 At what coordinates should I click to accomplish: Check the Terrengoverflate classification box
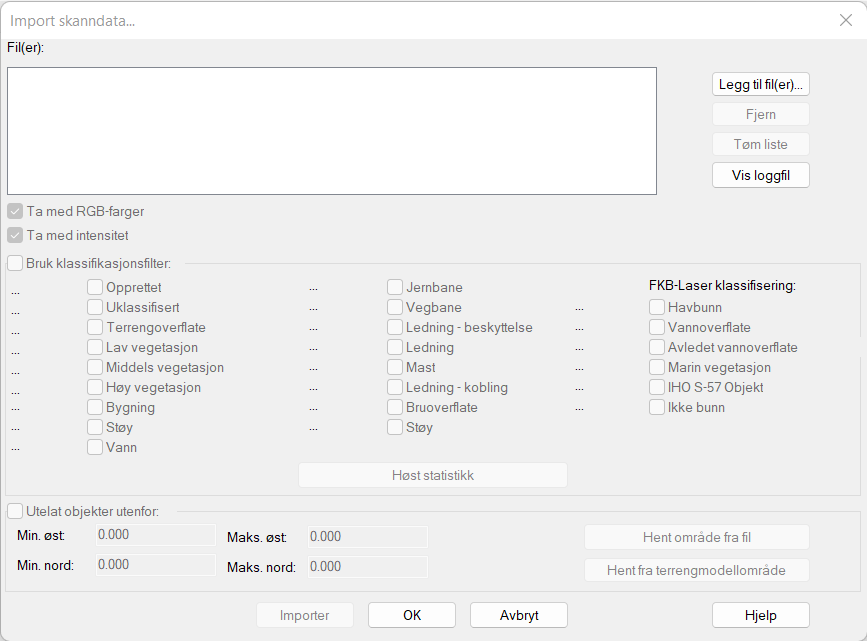tap(95, 327)
